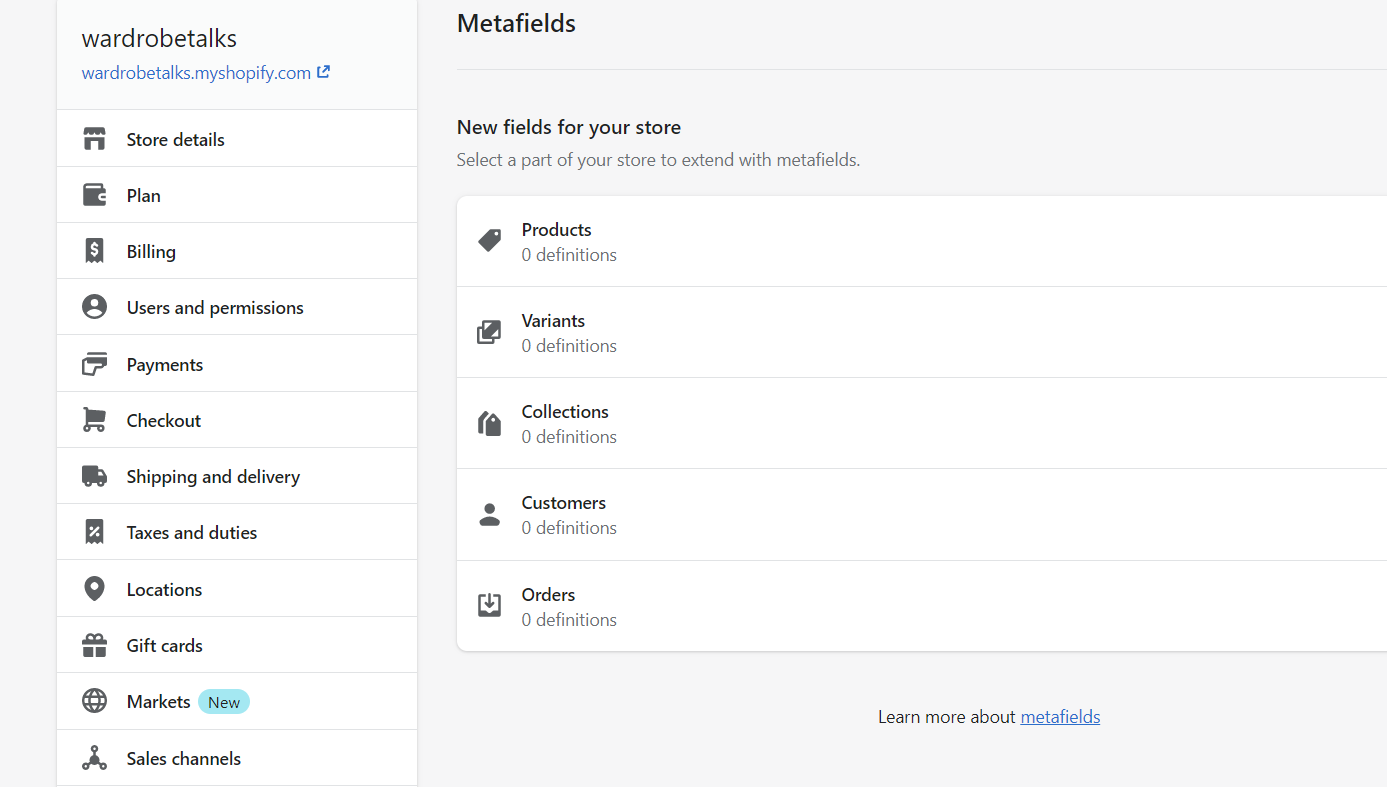Viewport: 1387px width, 787px height.
Task: Click the Shipping and delivery truck icon
Action: (x=94, y=476)
